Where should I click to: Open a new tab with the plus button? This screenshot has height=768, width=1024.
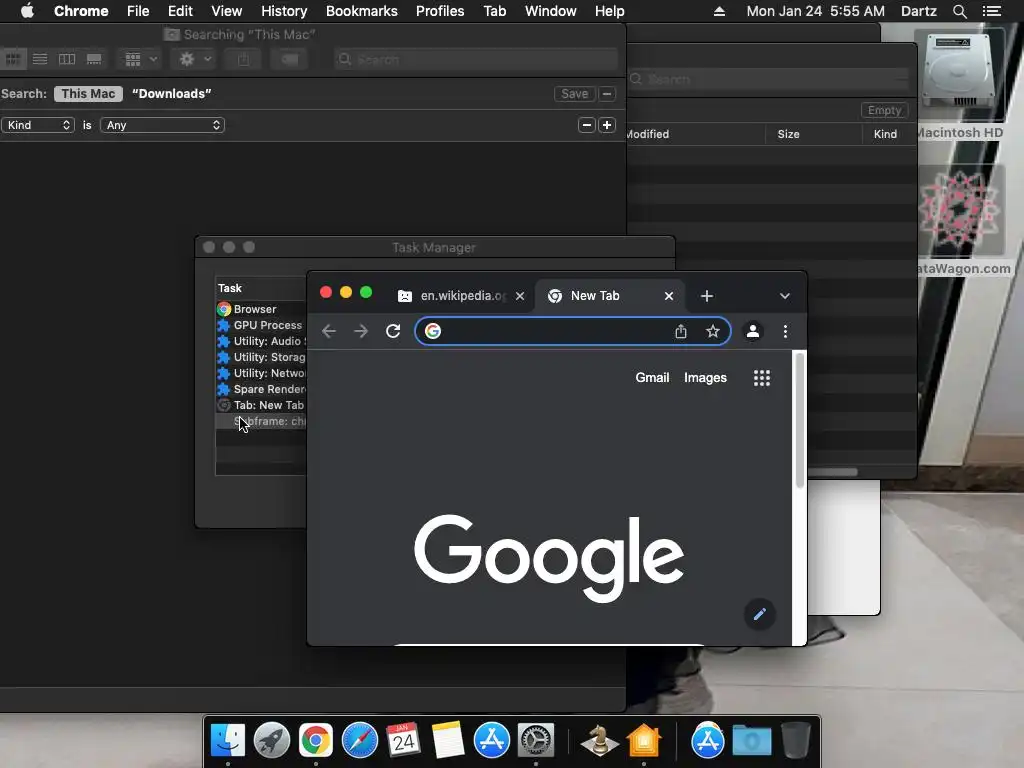click(x=707, y=296)
